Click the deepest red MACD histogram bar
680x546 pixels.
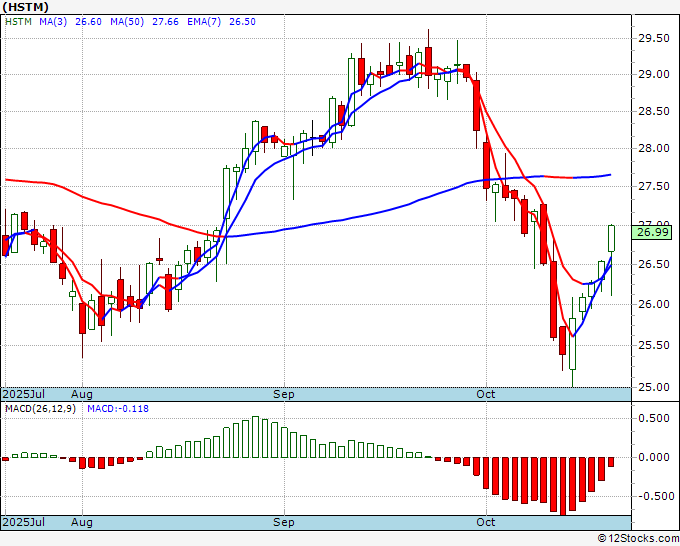pyautogui.click(x=563, y=486)
